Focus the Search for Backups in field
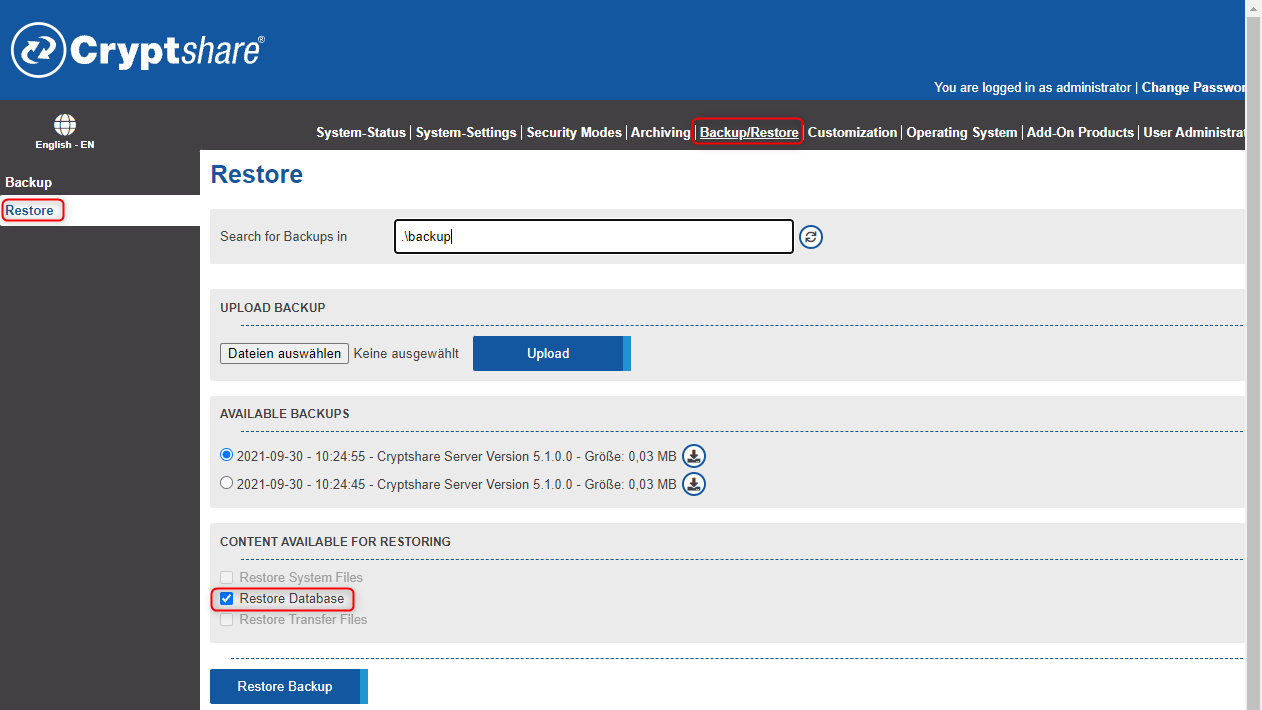1262x710 pixels. 594,237
